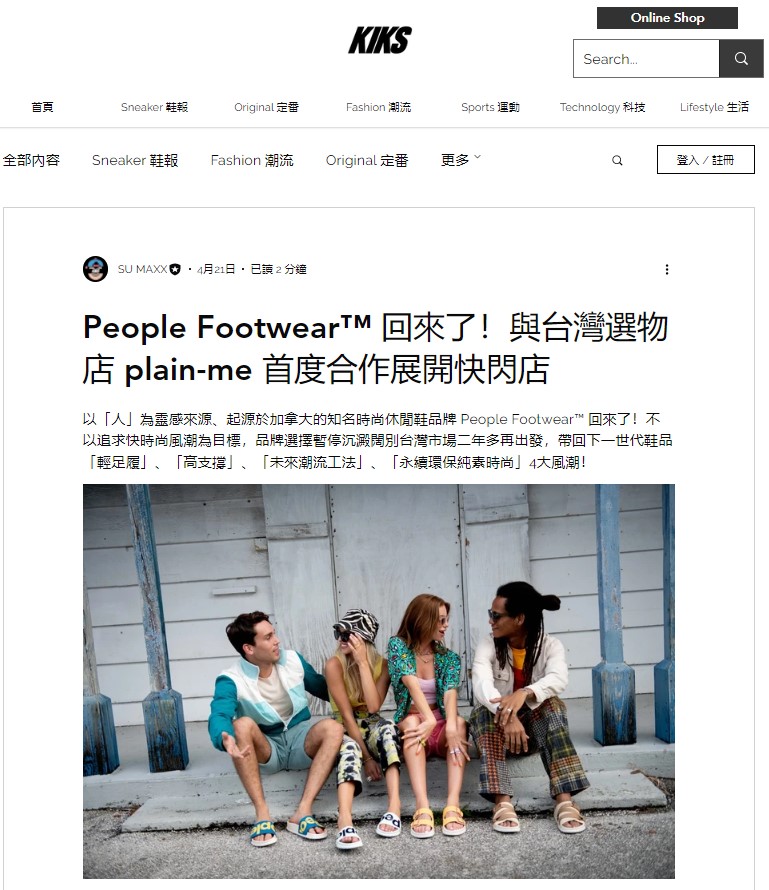Open Lifestyle 生活 in the navigation bar
This screenshot has height=890, width=769.
pos(715,107)
